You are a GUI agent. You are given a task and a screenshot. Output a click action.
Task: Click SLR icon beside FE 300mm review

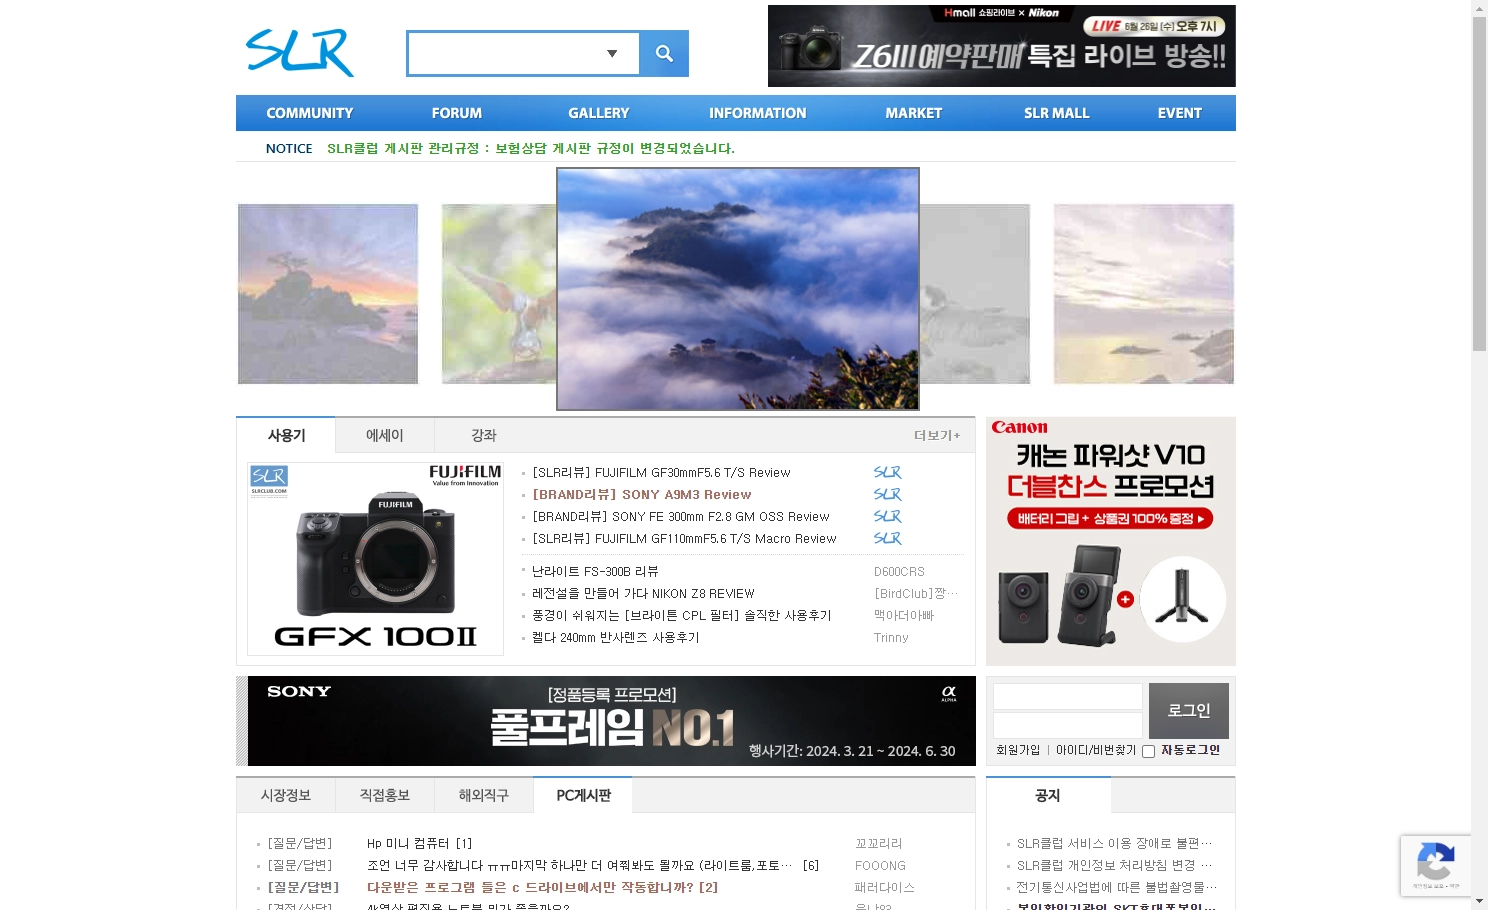click(888, 517)
